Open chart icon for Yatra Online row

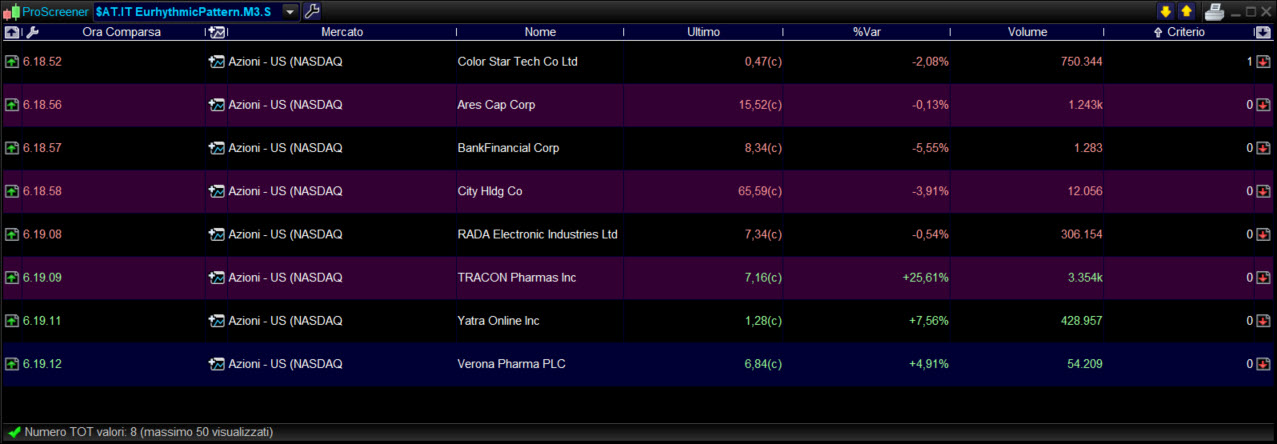215,321
